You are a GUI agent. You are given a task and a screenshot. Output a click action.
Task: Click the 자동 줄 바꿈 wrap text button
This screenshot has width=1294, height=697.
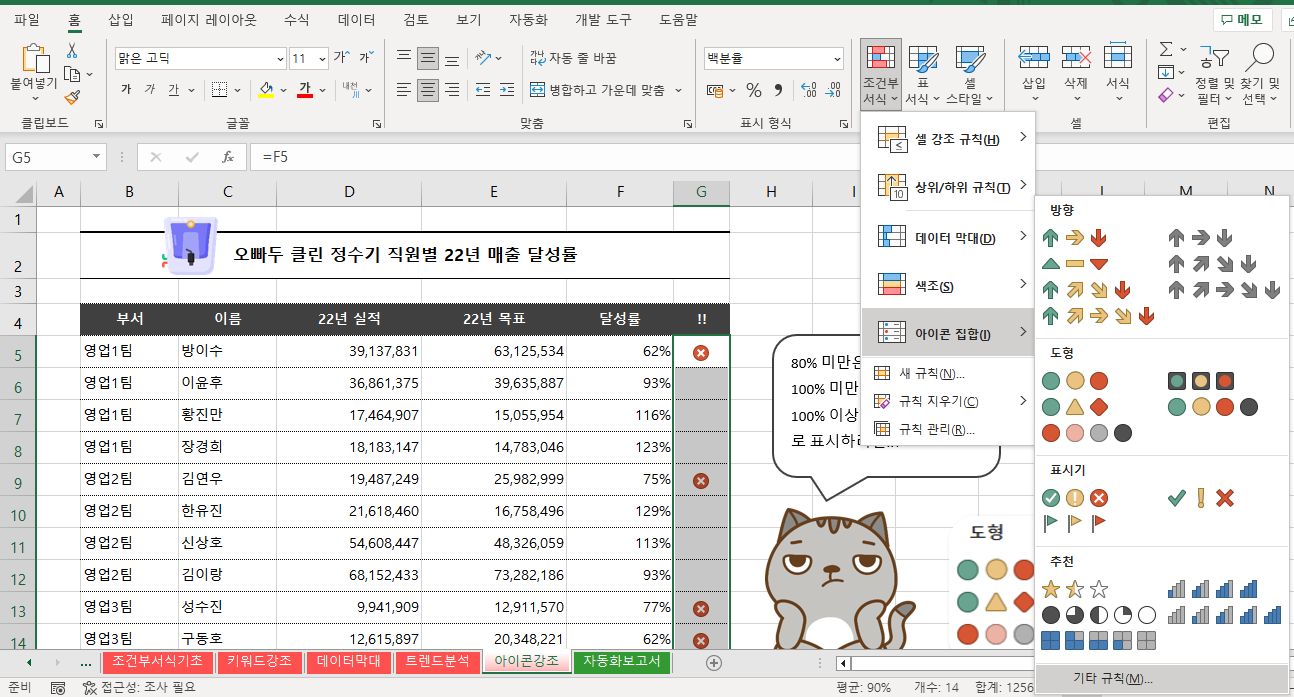[x=573, y=58]
